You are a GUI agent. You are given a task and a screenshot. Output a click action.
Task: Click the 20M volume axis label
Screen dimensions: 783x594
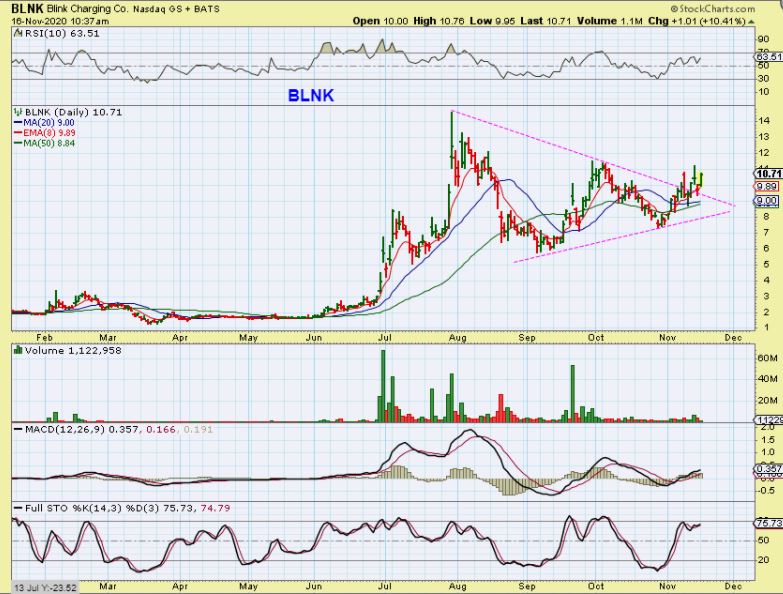767,400
